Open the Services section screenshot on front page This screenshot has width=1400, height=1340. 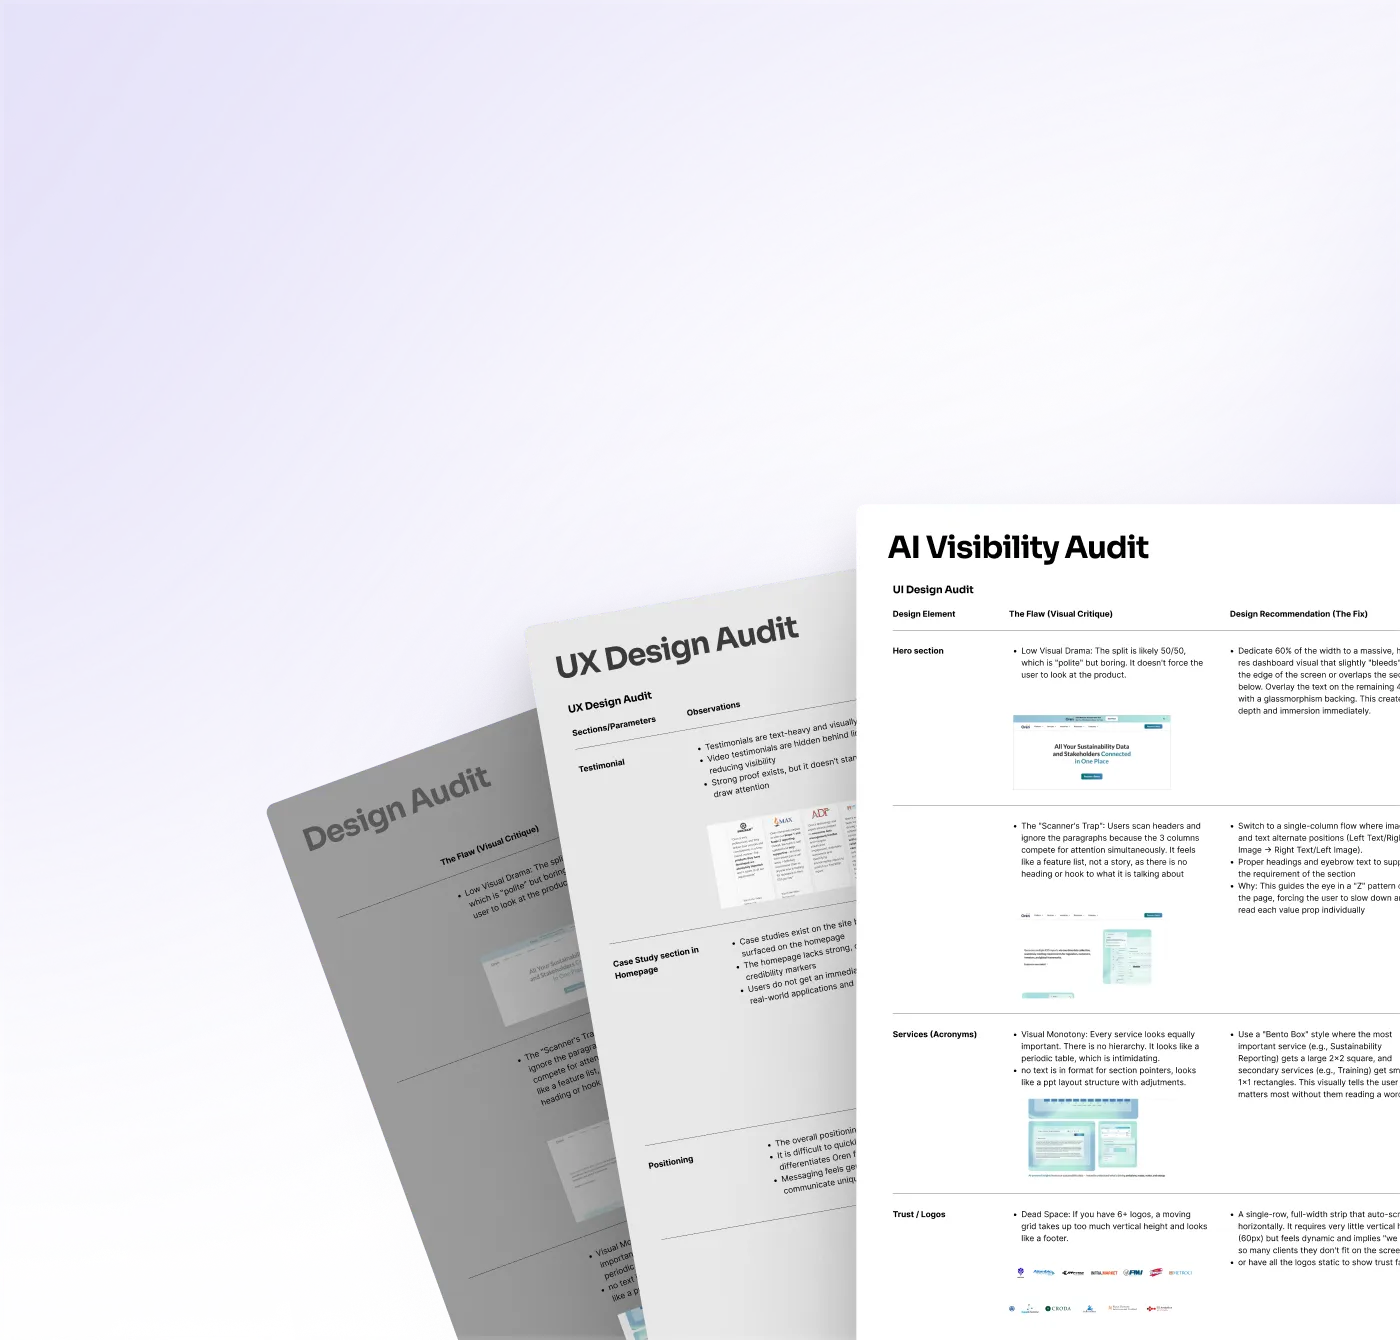pyautogui.click(x=1096, y=1138)
